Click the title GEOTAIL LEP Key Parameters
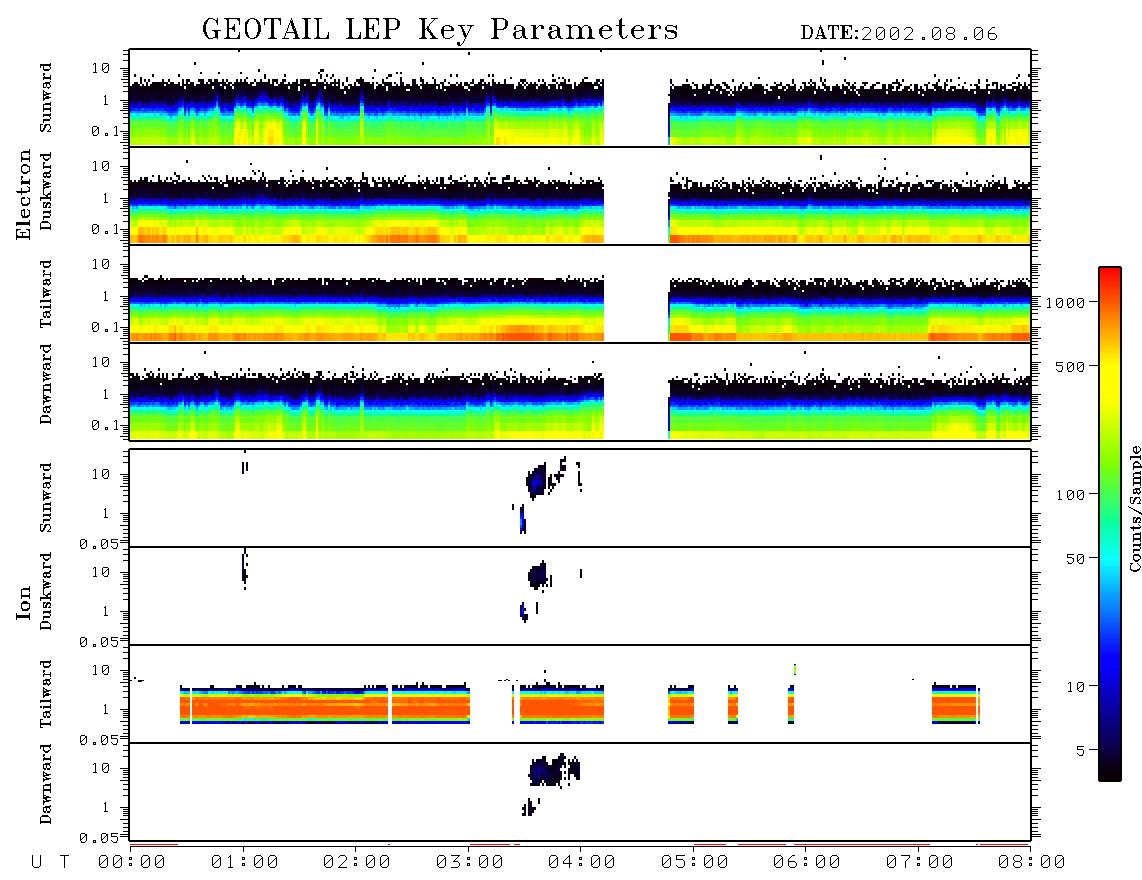Screen dimensions: 1142x880 (440, 30)
